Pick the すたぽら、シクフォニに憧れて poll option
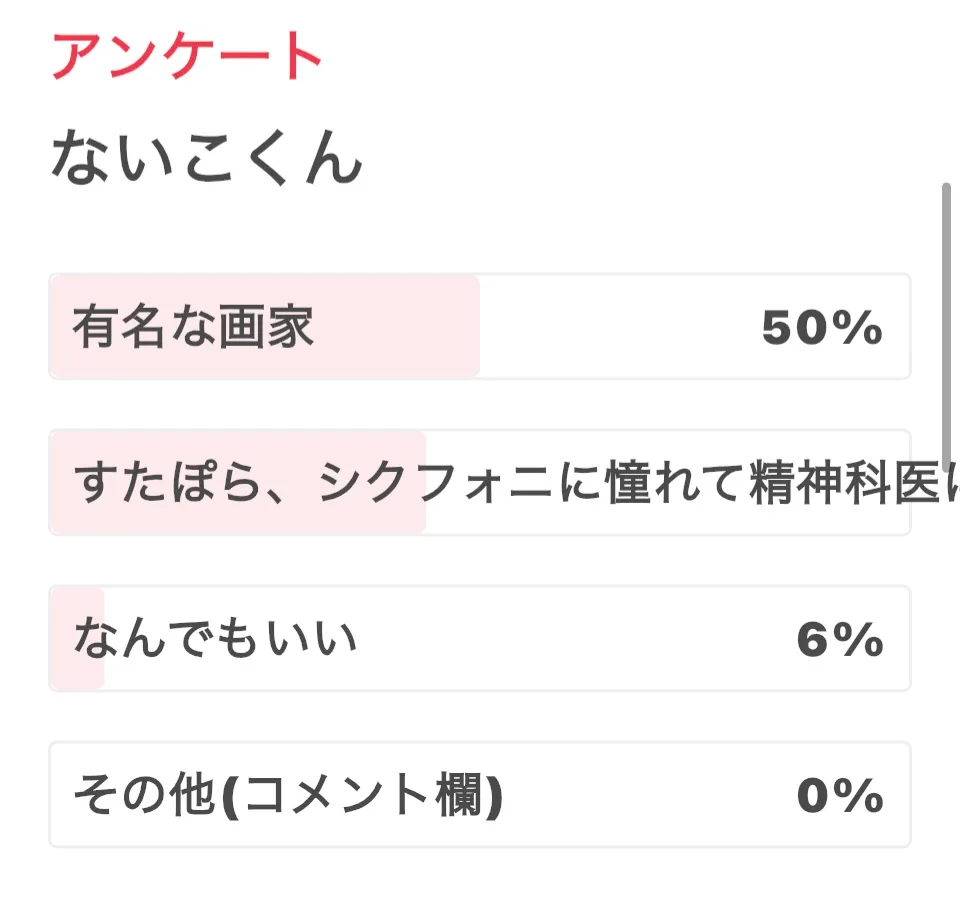The height and width of the screenshot is (902, 960). pos(480,483)
